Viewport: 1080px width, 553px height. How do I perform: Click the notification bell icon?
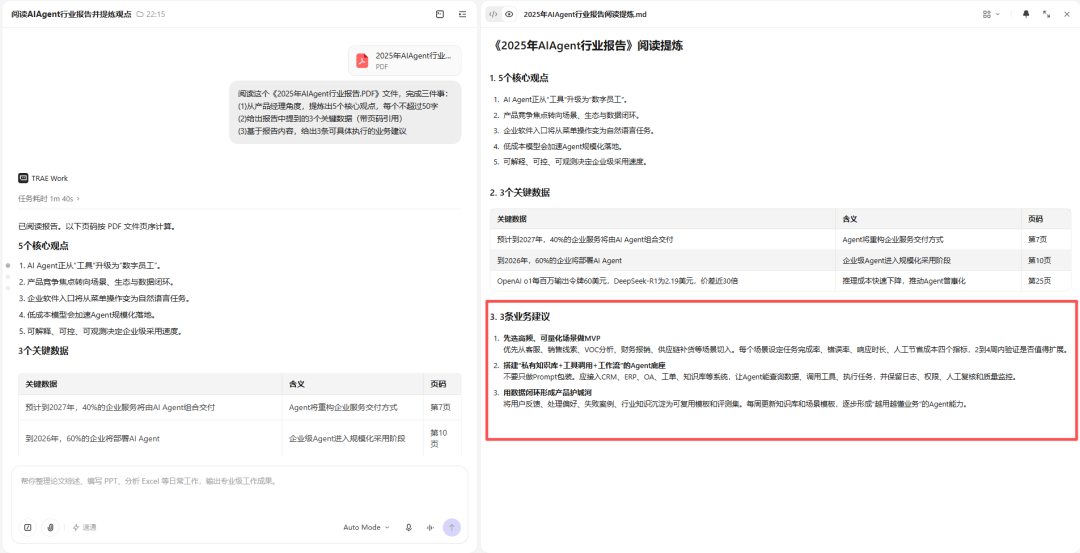pos(1026,14)
